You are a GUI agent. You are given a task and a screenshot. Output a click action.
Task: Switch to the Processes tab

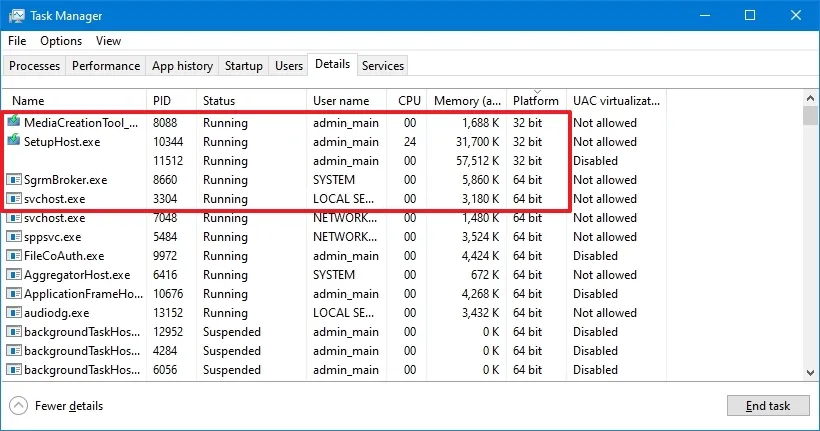click(35, 66)
